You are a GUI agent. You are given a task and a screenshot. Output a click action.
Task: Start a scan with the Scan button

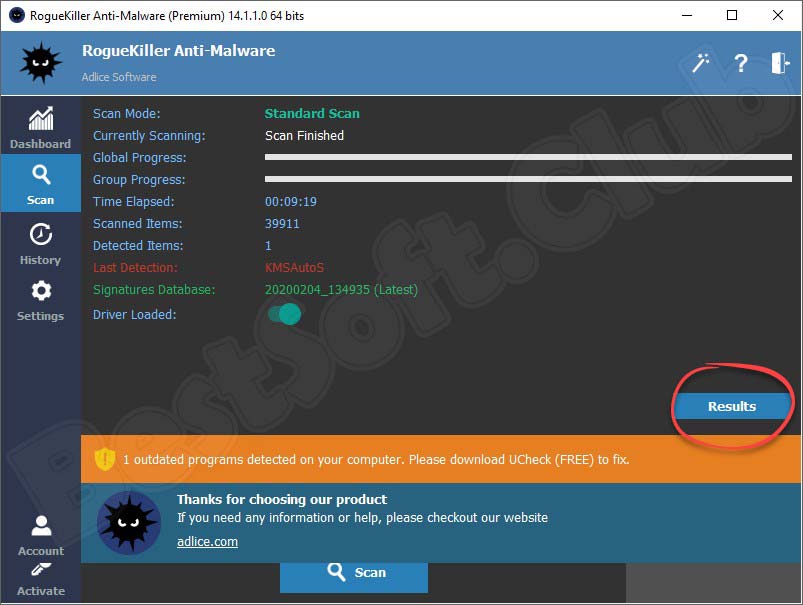tap(354, 572)
